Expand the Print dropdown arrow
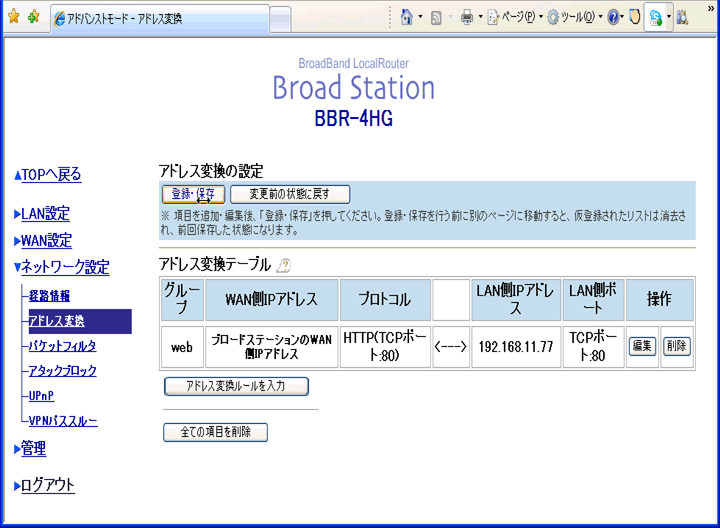 480,17
